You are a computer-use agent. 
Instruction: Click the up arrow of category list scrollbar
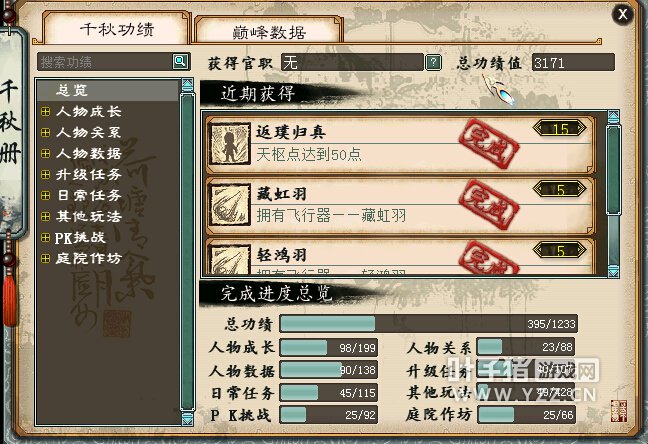pyautogui.click(x=187, y=85)
